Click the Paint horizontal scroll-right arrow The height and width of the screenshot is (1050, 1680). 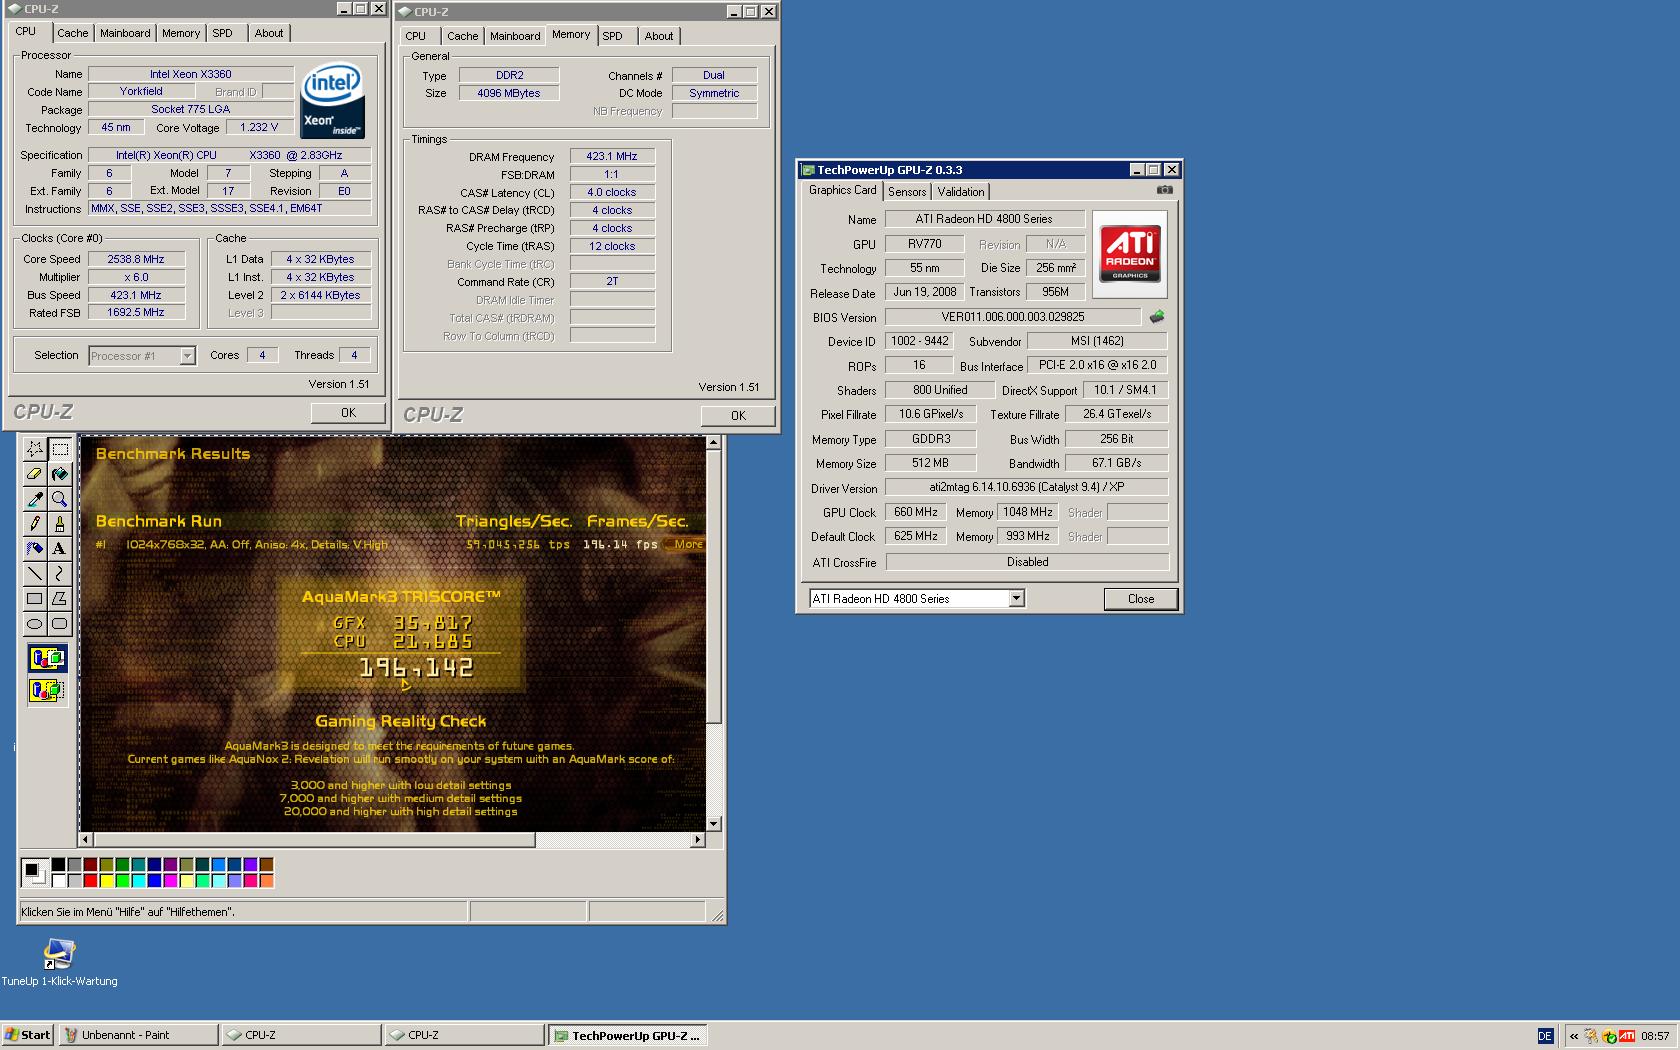[x=698, y=840]
